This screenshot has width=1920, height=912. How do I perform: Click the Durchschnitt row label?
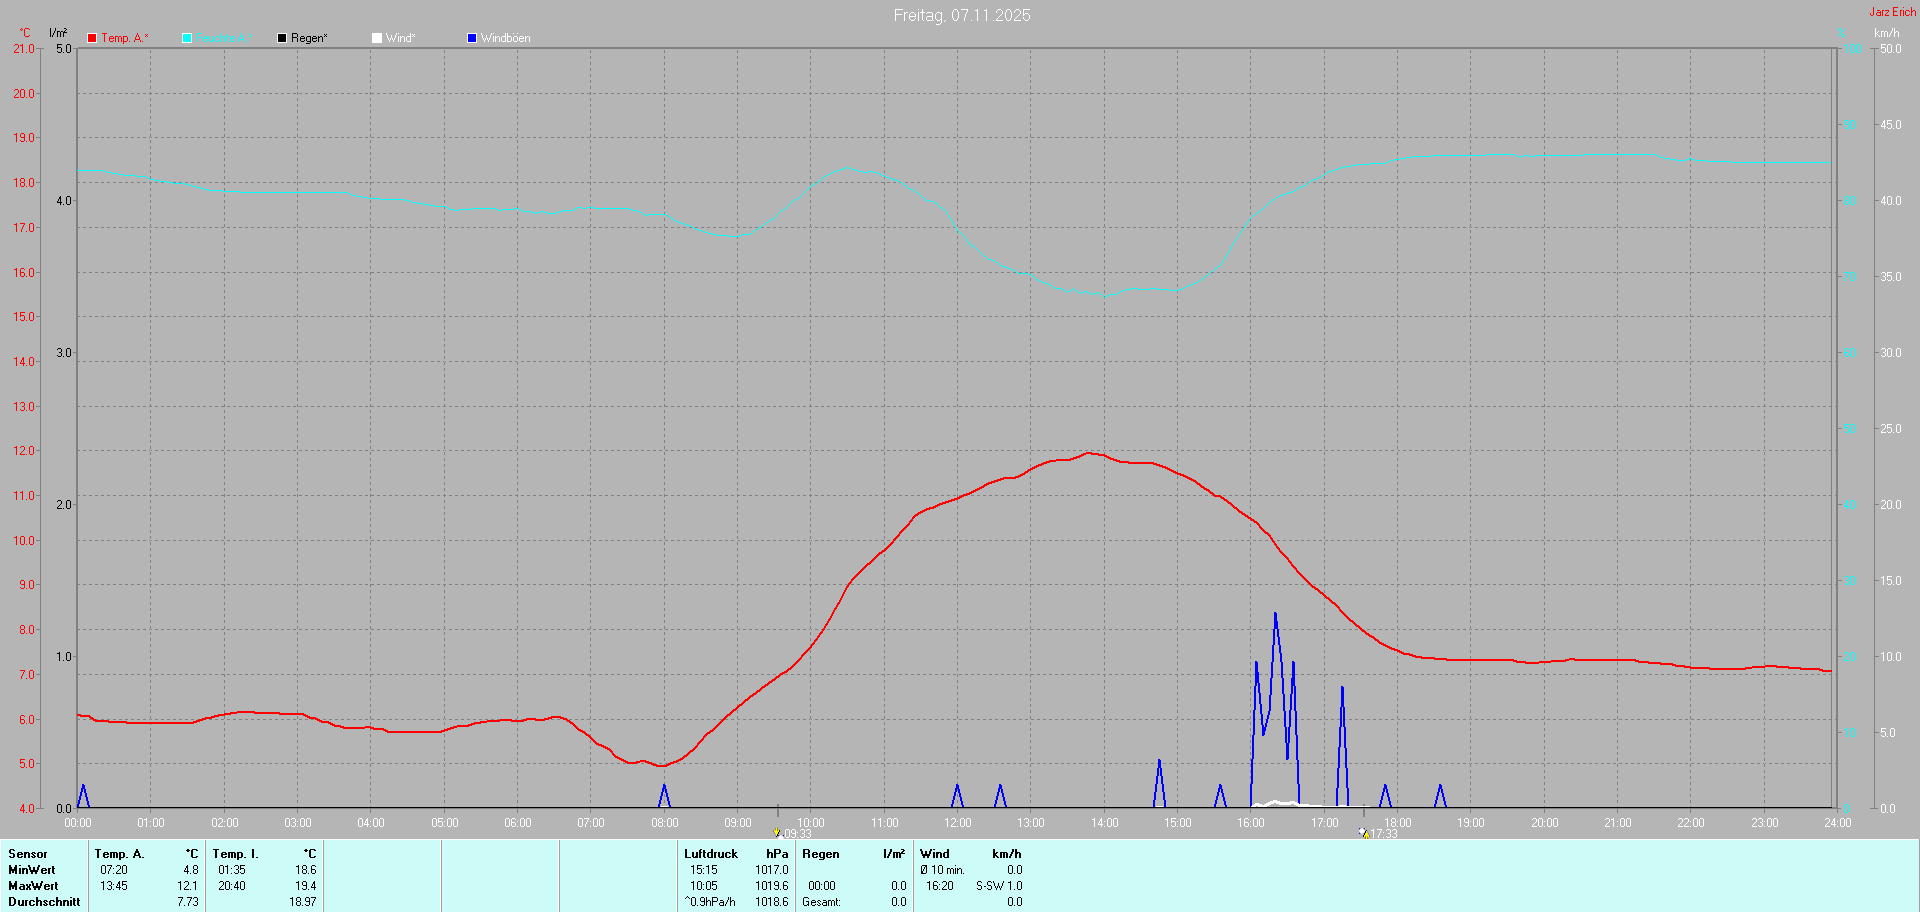pos(44,902)
